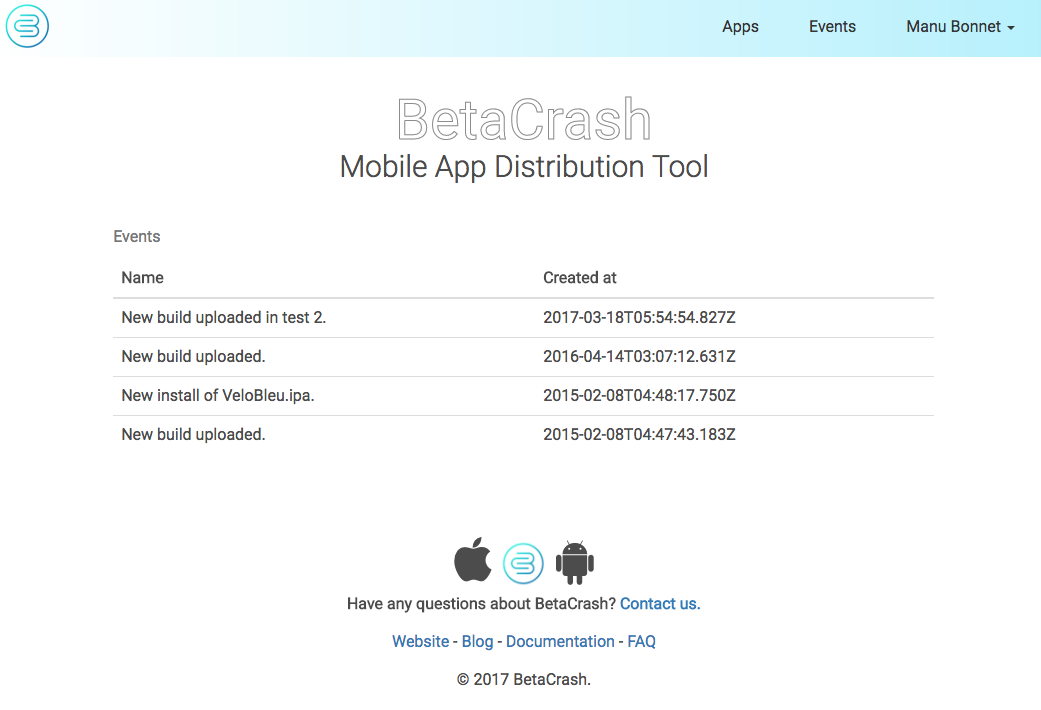Open the Documentation footer link
1041x710 pixels.
(560, 642)
